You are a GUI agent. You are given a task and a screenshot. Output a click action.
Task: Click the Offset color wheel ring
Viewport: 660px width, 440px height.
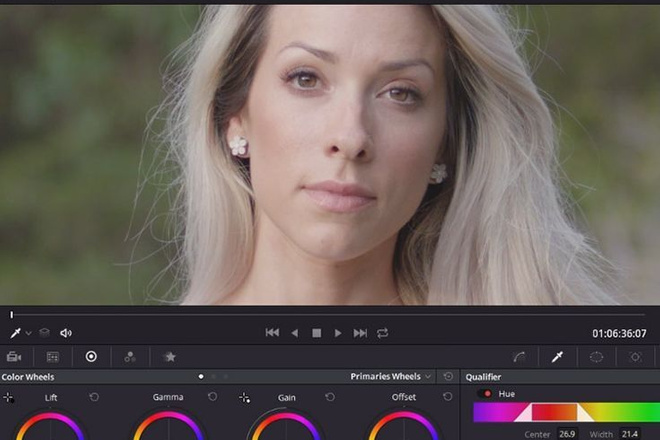click(404, 417)
